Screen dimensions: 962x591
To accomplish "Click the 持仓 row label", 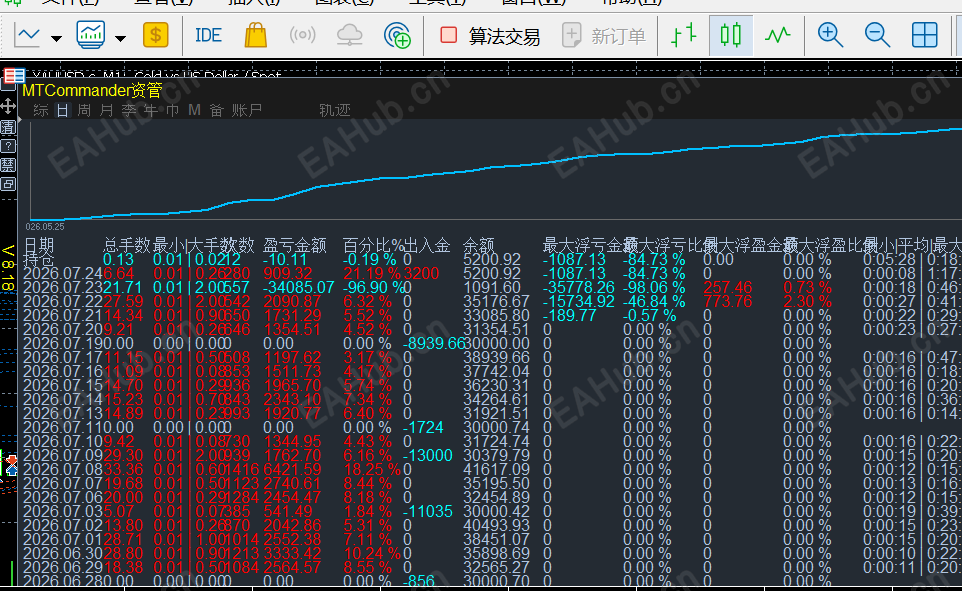I will pyautogui.click(x=39, y=260).
